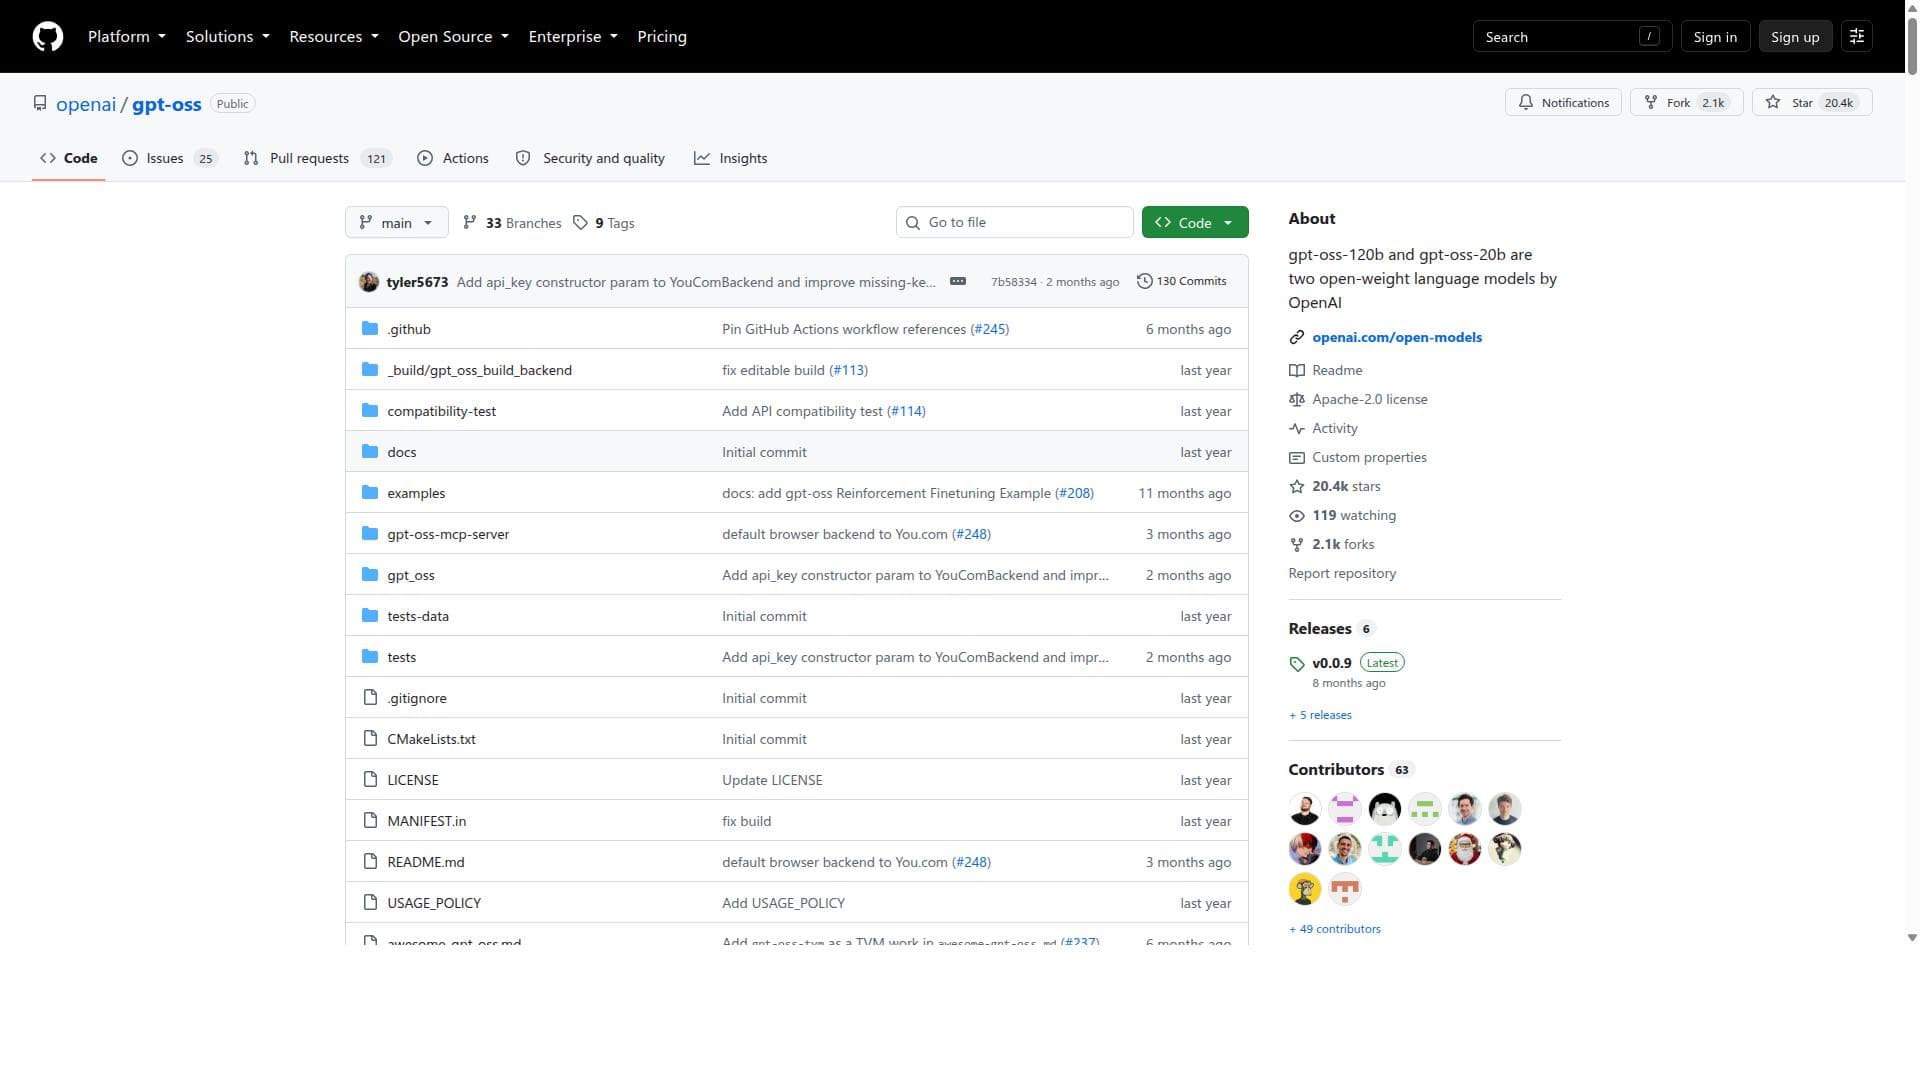Open the first contributor avatar
Image resolution: width=1920 pixels, height=1080 pixels.
[1305, 809]
